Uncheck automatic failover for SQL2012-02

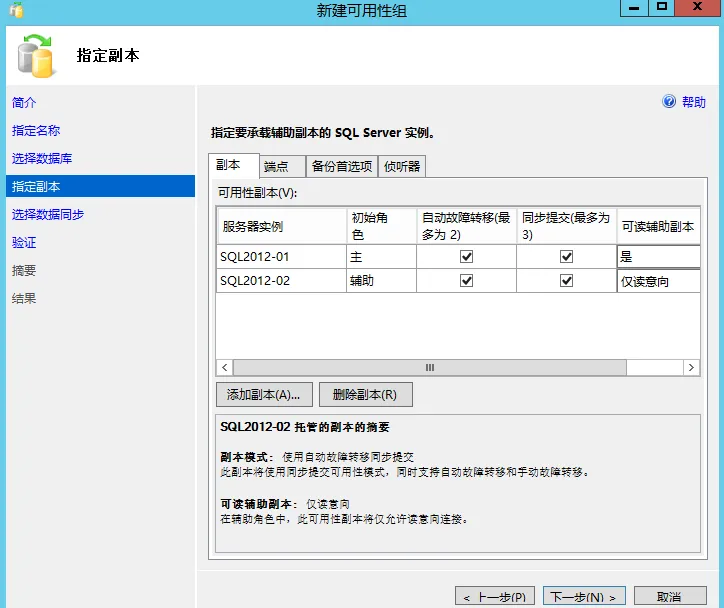[466, 281]
